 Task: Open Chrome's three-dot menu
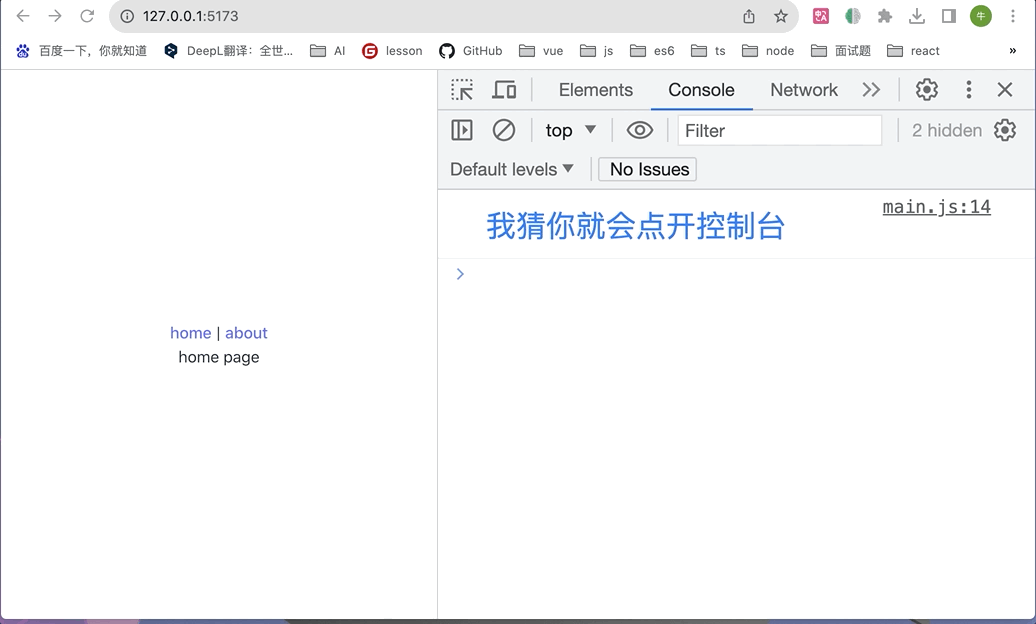pyautogui.click(x=1012, y=16)
